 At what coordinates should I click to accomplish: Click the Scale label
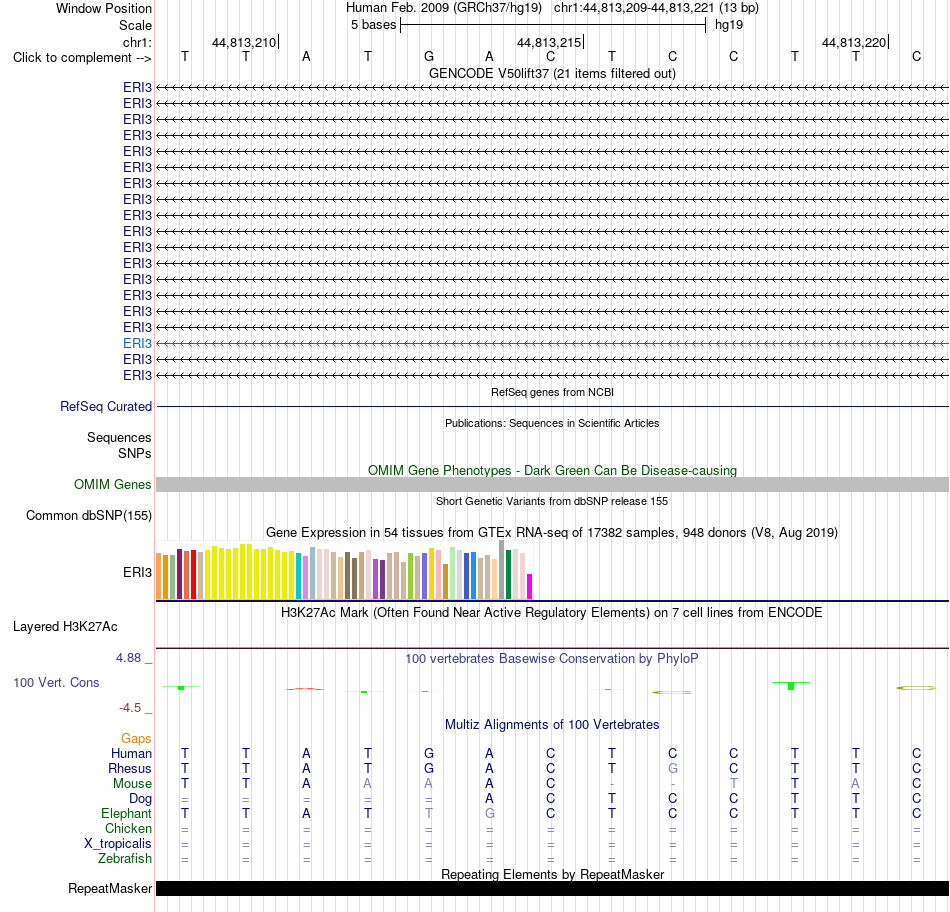135,25
